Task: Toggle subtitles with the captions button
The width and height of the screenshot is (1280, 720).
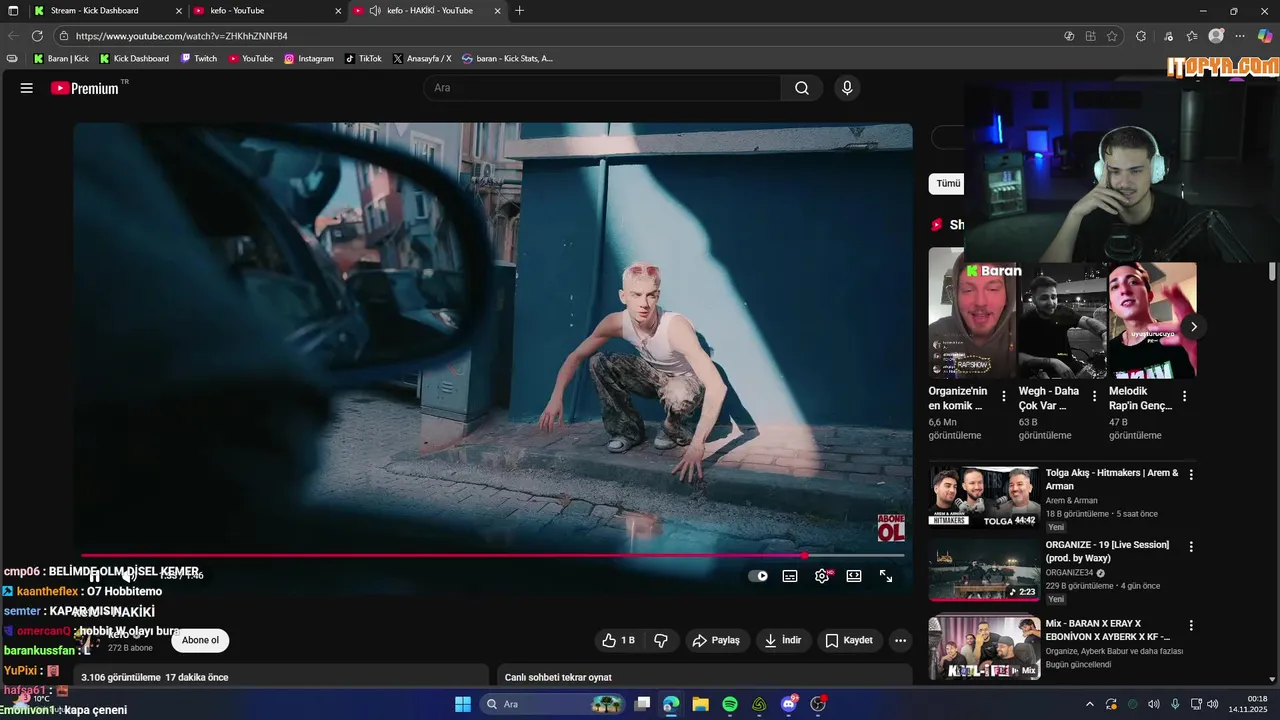Action: tap(790, 576)
